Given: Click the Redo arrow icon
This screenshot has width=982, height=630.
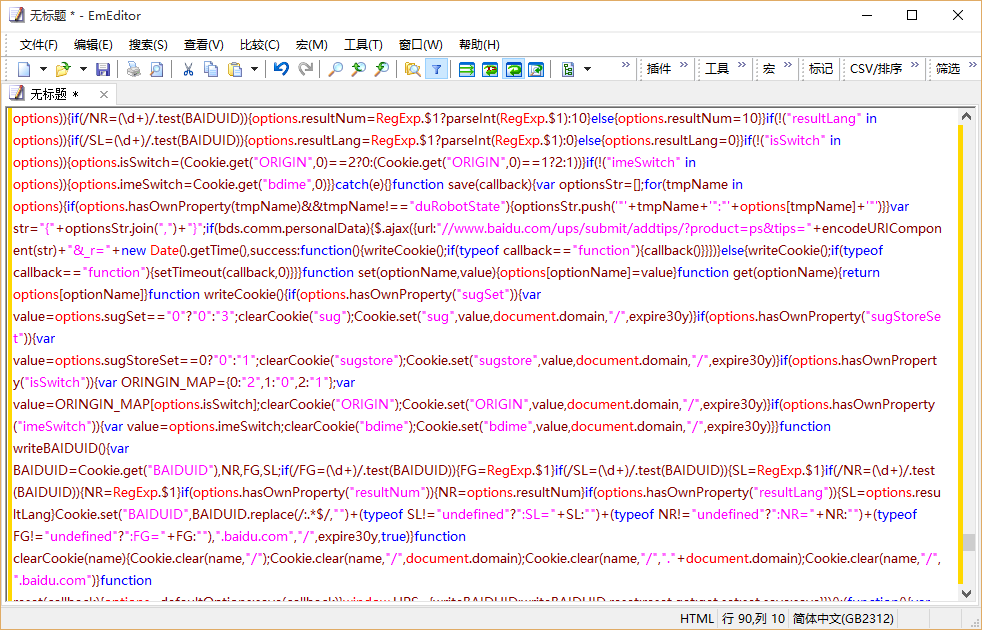Looking at the screenshot, I should [x=305, y=69].
